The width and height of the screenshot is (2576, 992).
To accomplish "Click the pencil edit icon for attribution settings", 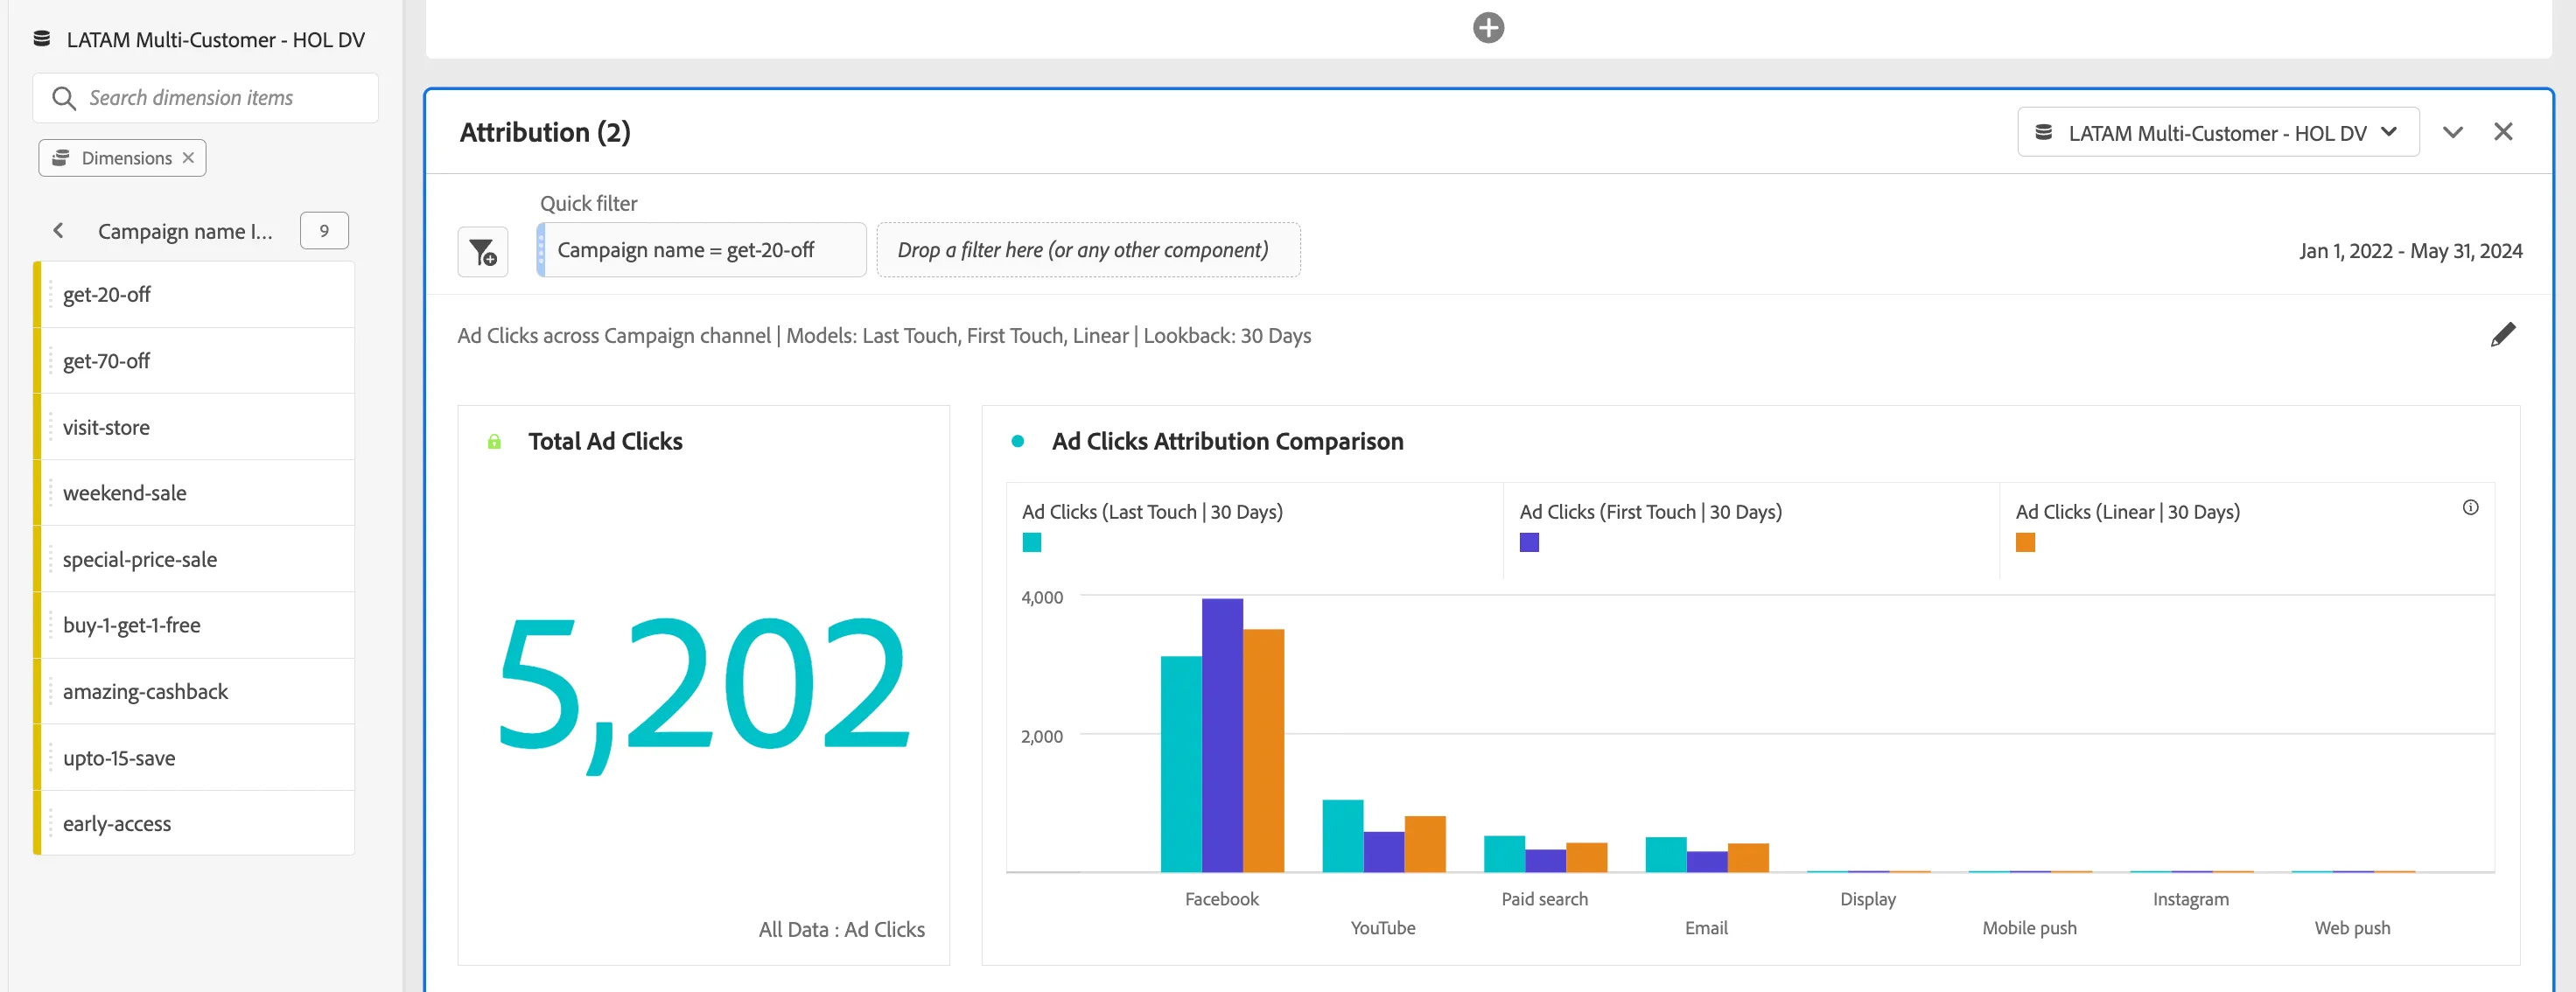I will pyautogui.click(x=2503, y=335).
